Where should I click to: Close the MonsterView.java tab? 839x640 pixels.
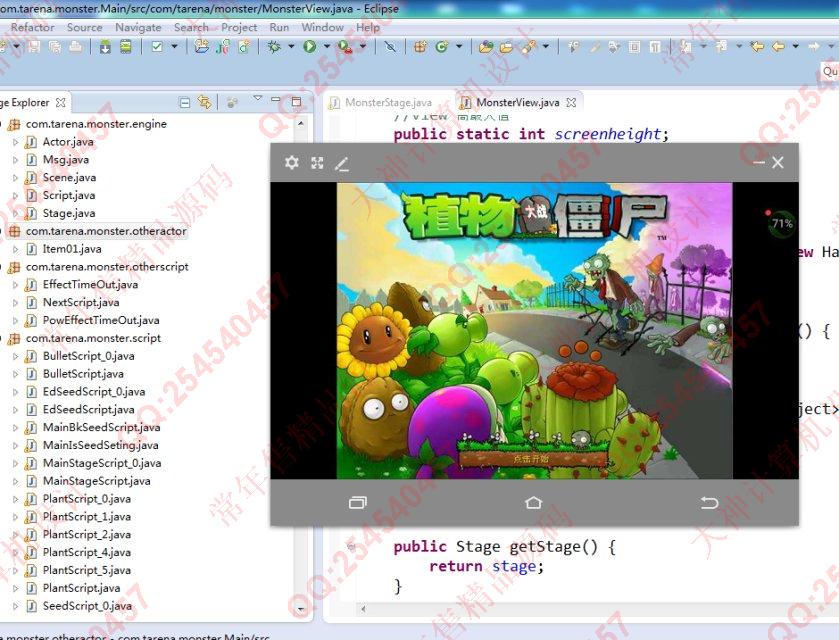coord(571,102)
